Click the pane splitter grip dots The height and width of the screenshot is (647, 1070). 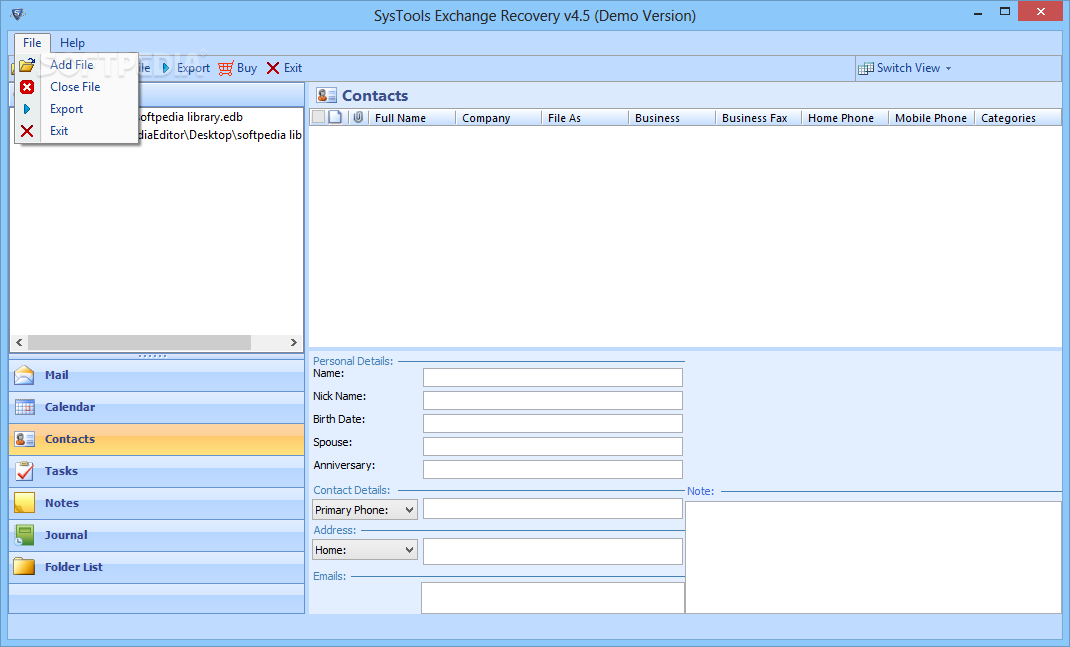click(x=152, y=356)
